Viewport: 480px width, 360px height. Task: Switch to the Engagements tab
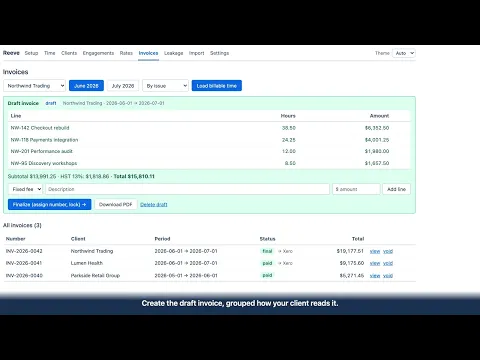pos(98,53)
